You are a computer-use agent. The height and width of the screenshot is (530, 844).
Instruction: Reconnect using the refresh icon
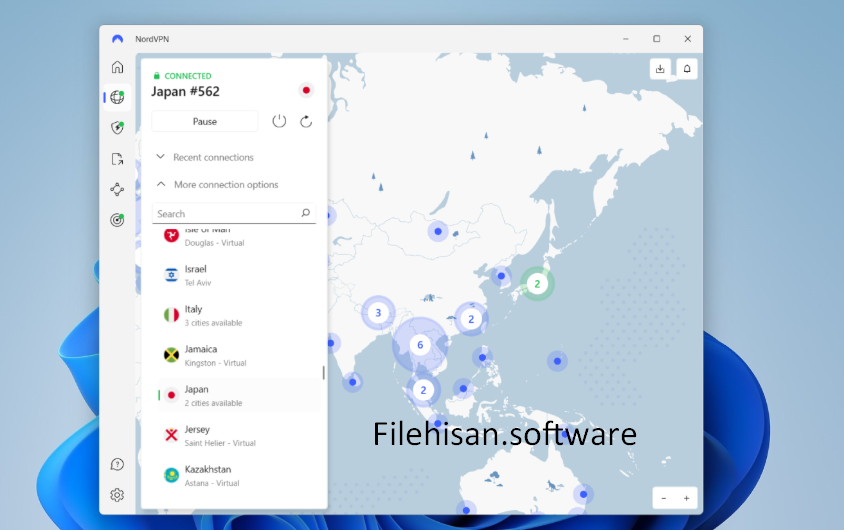coord(306,122)
